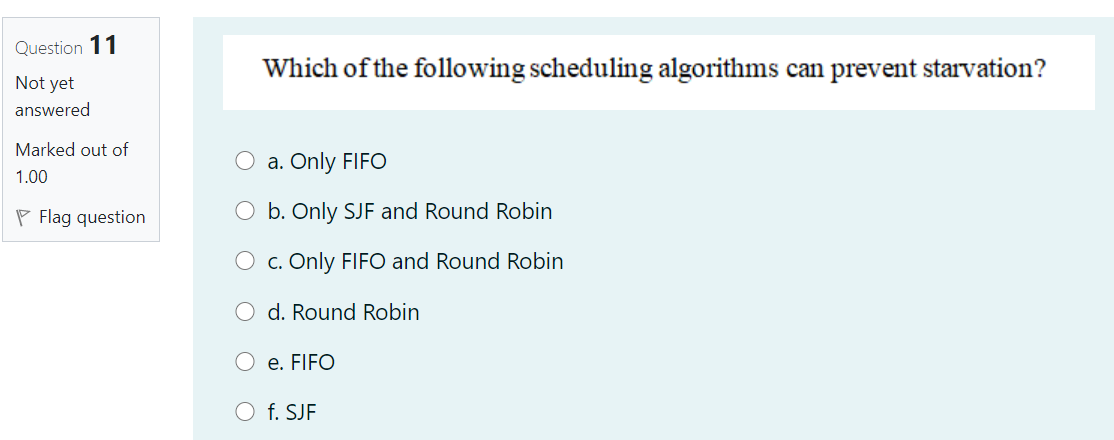Click the "c. Only FIFO and Round Robin" label

pyautogui.click(x=415, y=261)
